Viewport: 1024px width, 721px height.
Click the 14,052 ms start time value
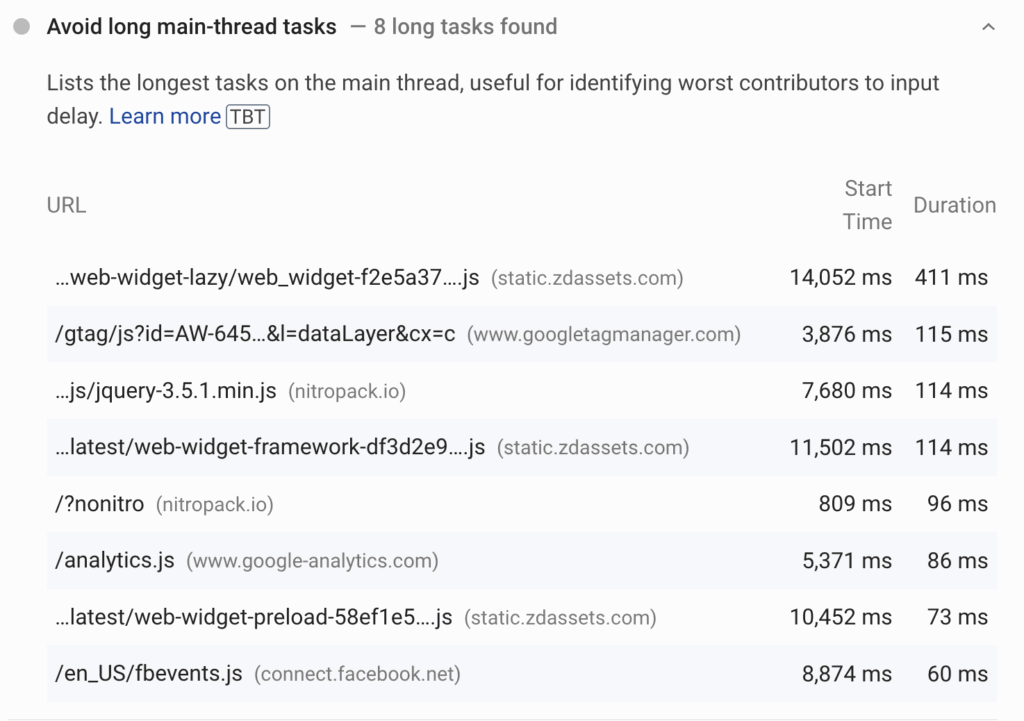tap(840, 278)
